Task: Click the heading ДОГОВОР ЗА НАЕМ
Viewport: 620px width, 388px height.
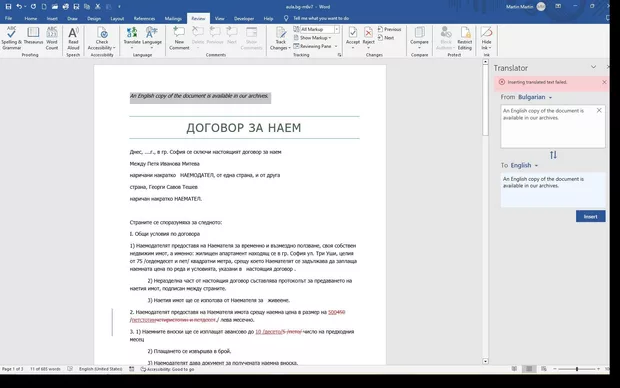Action: (x=244, y=128)
